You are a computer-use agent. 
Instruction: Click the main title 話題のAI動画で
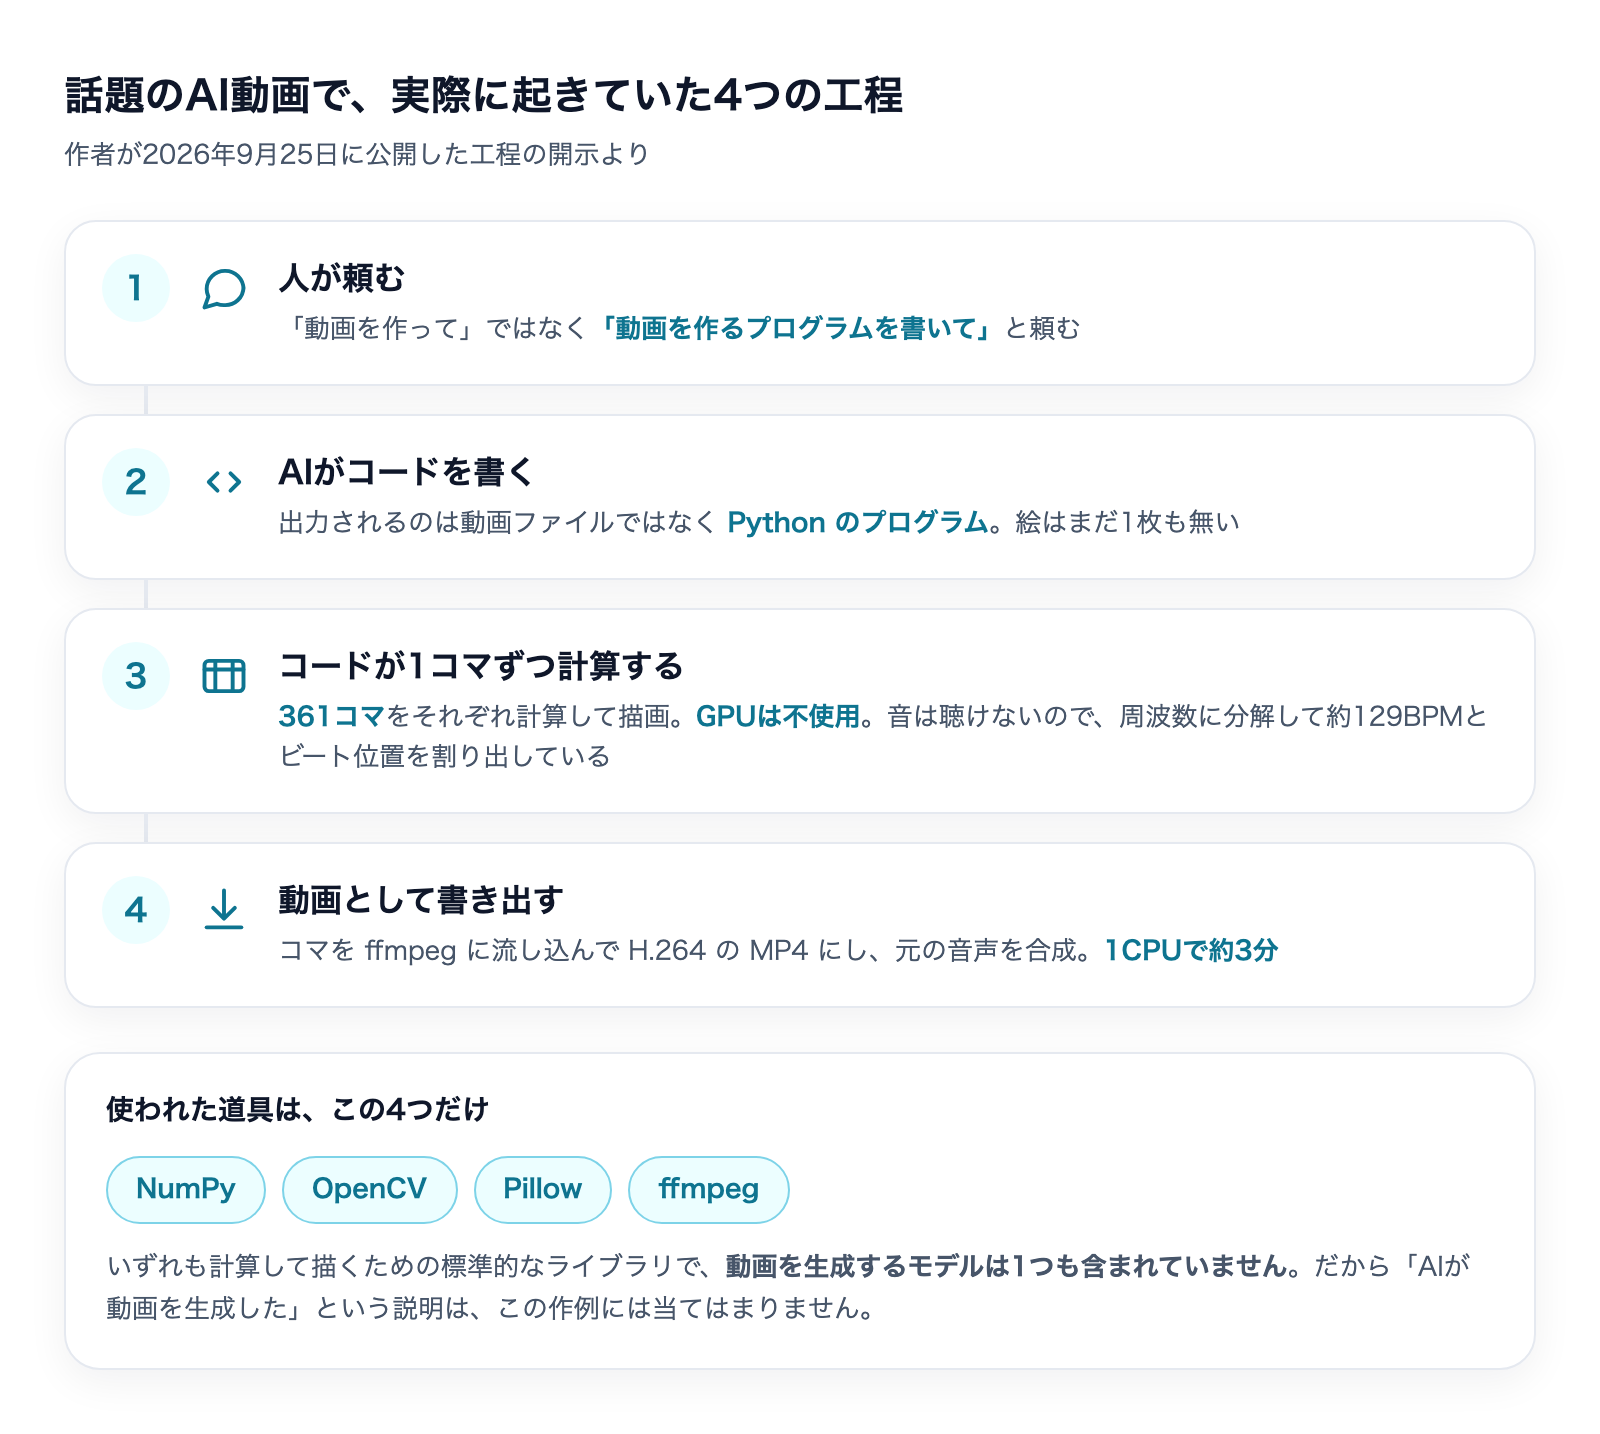pyautogui.click(x=202, y=95)
